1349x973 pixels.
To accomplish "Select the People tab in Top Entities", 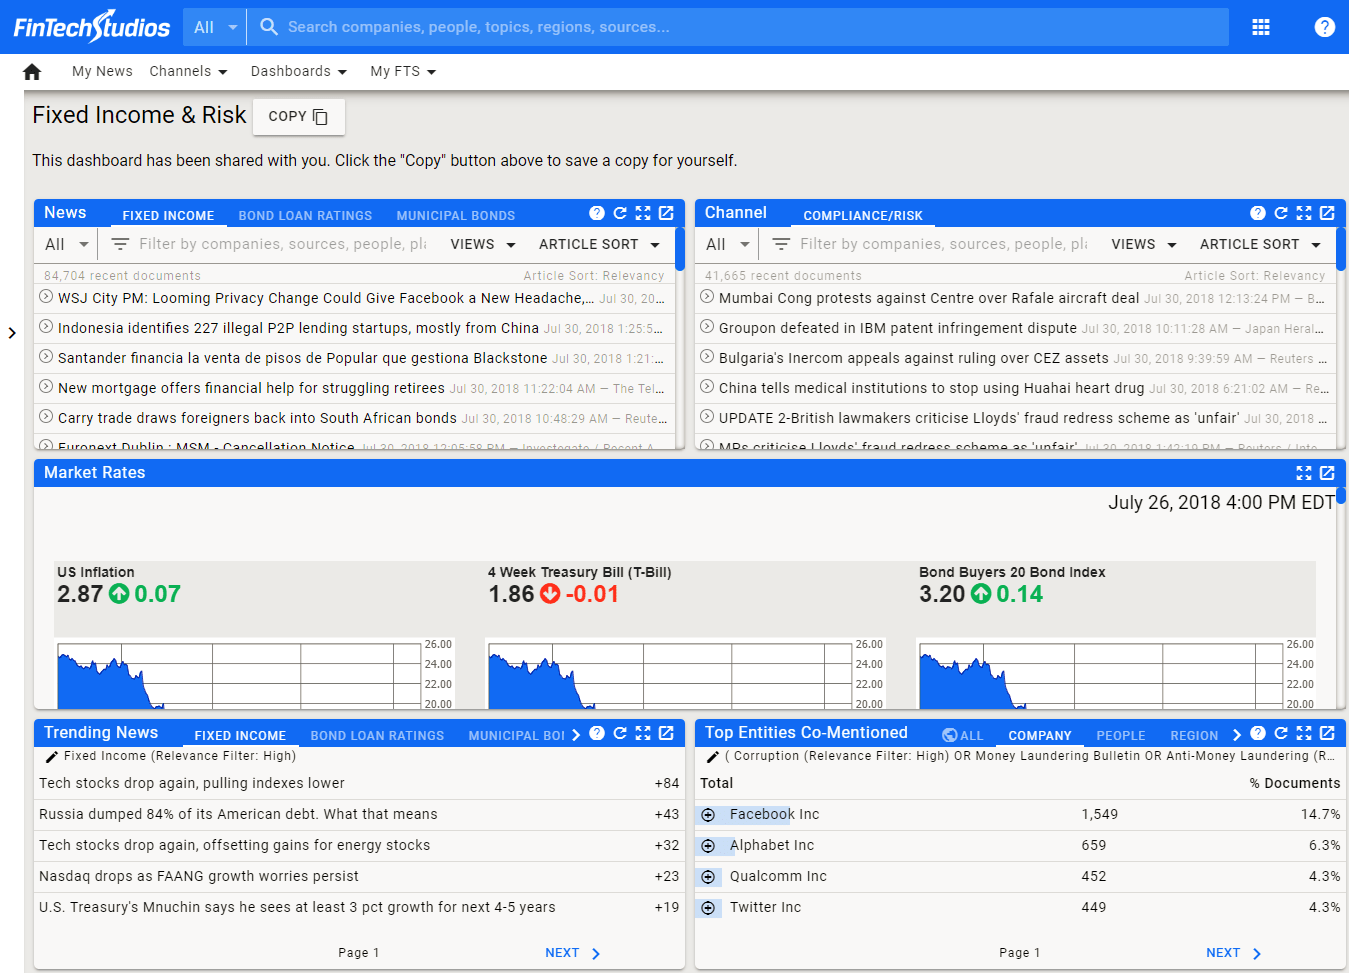I will coord(1121,735).
